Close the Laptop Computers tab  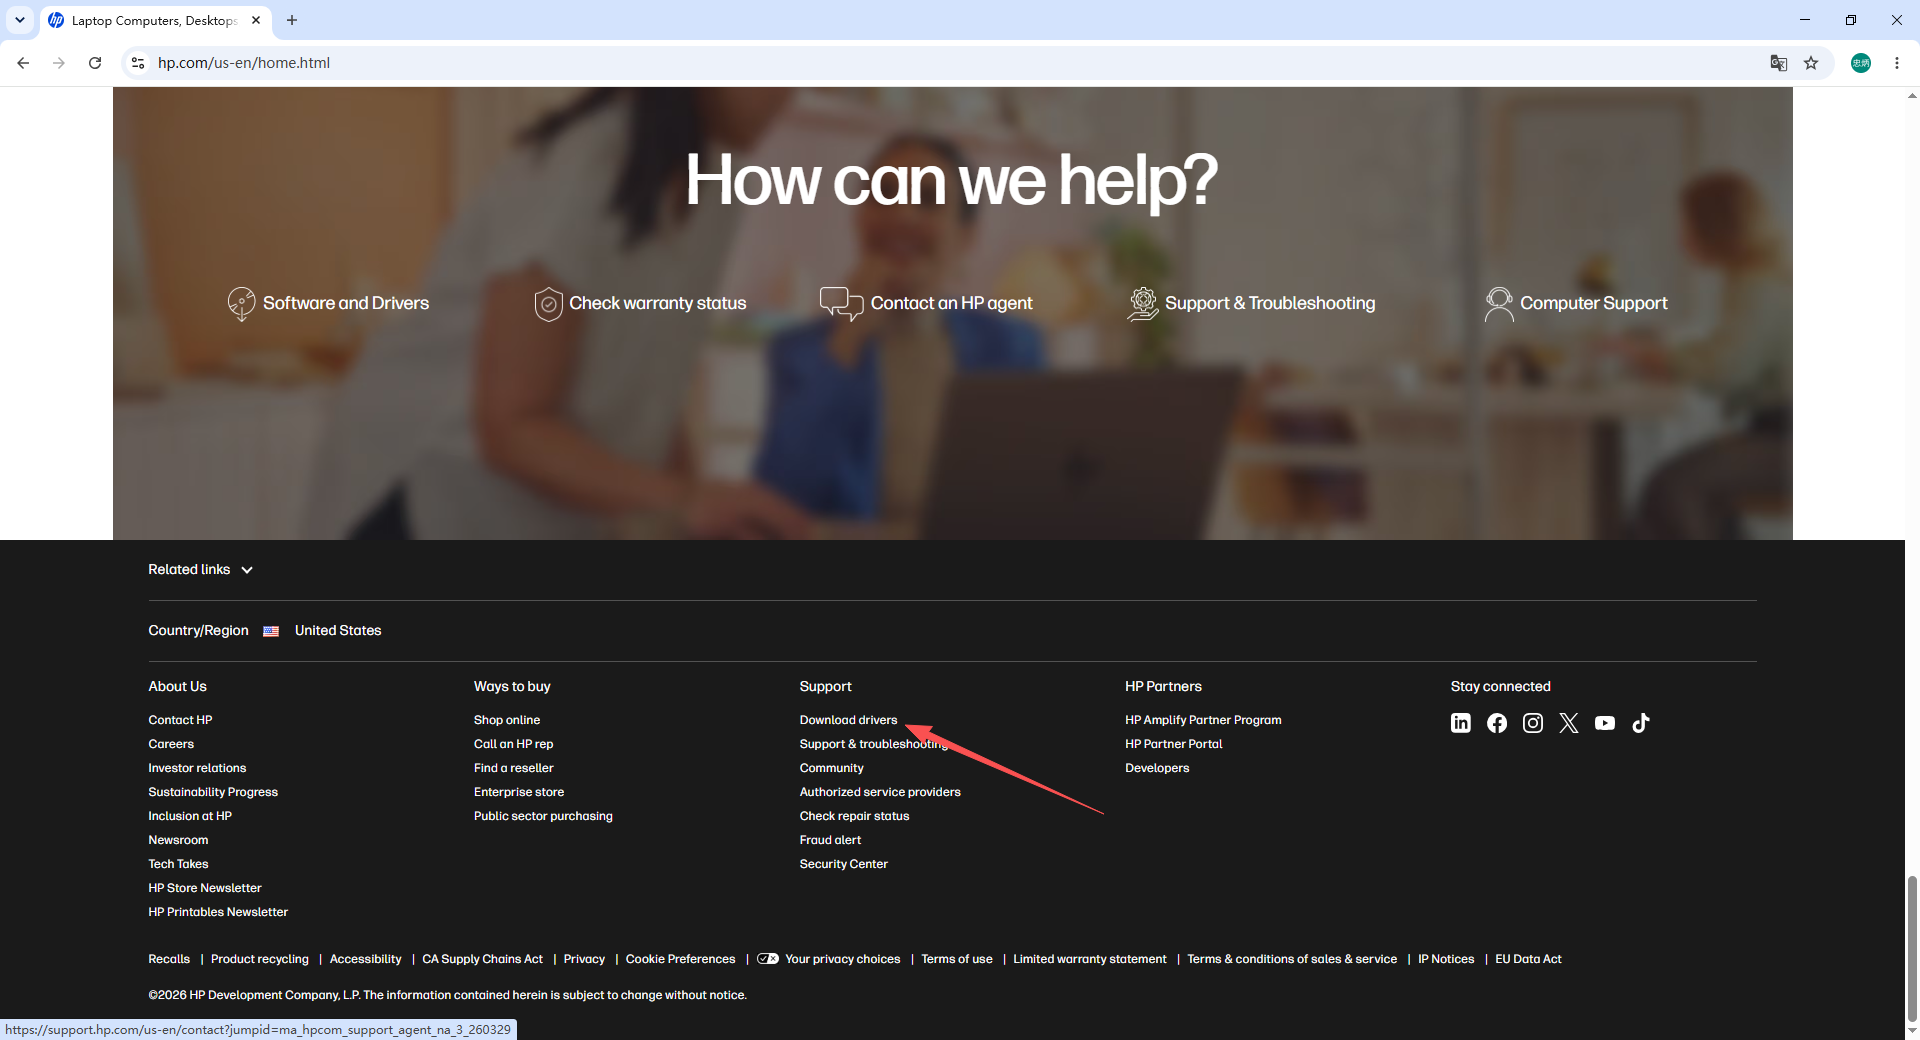(256, 20)
